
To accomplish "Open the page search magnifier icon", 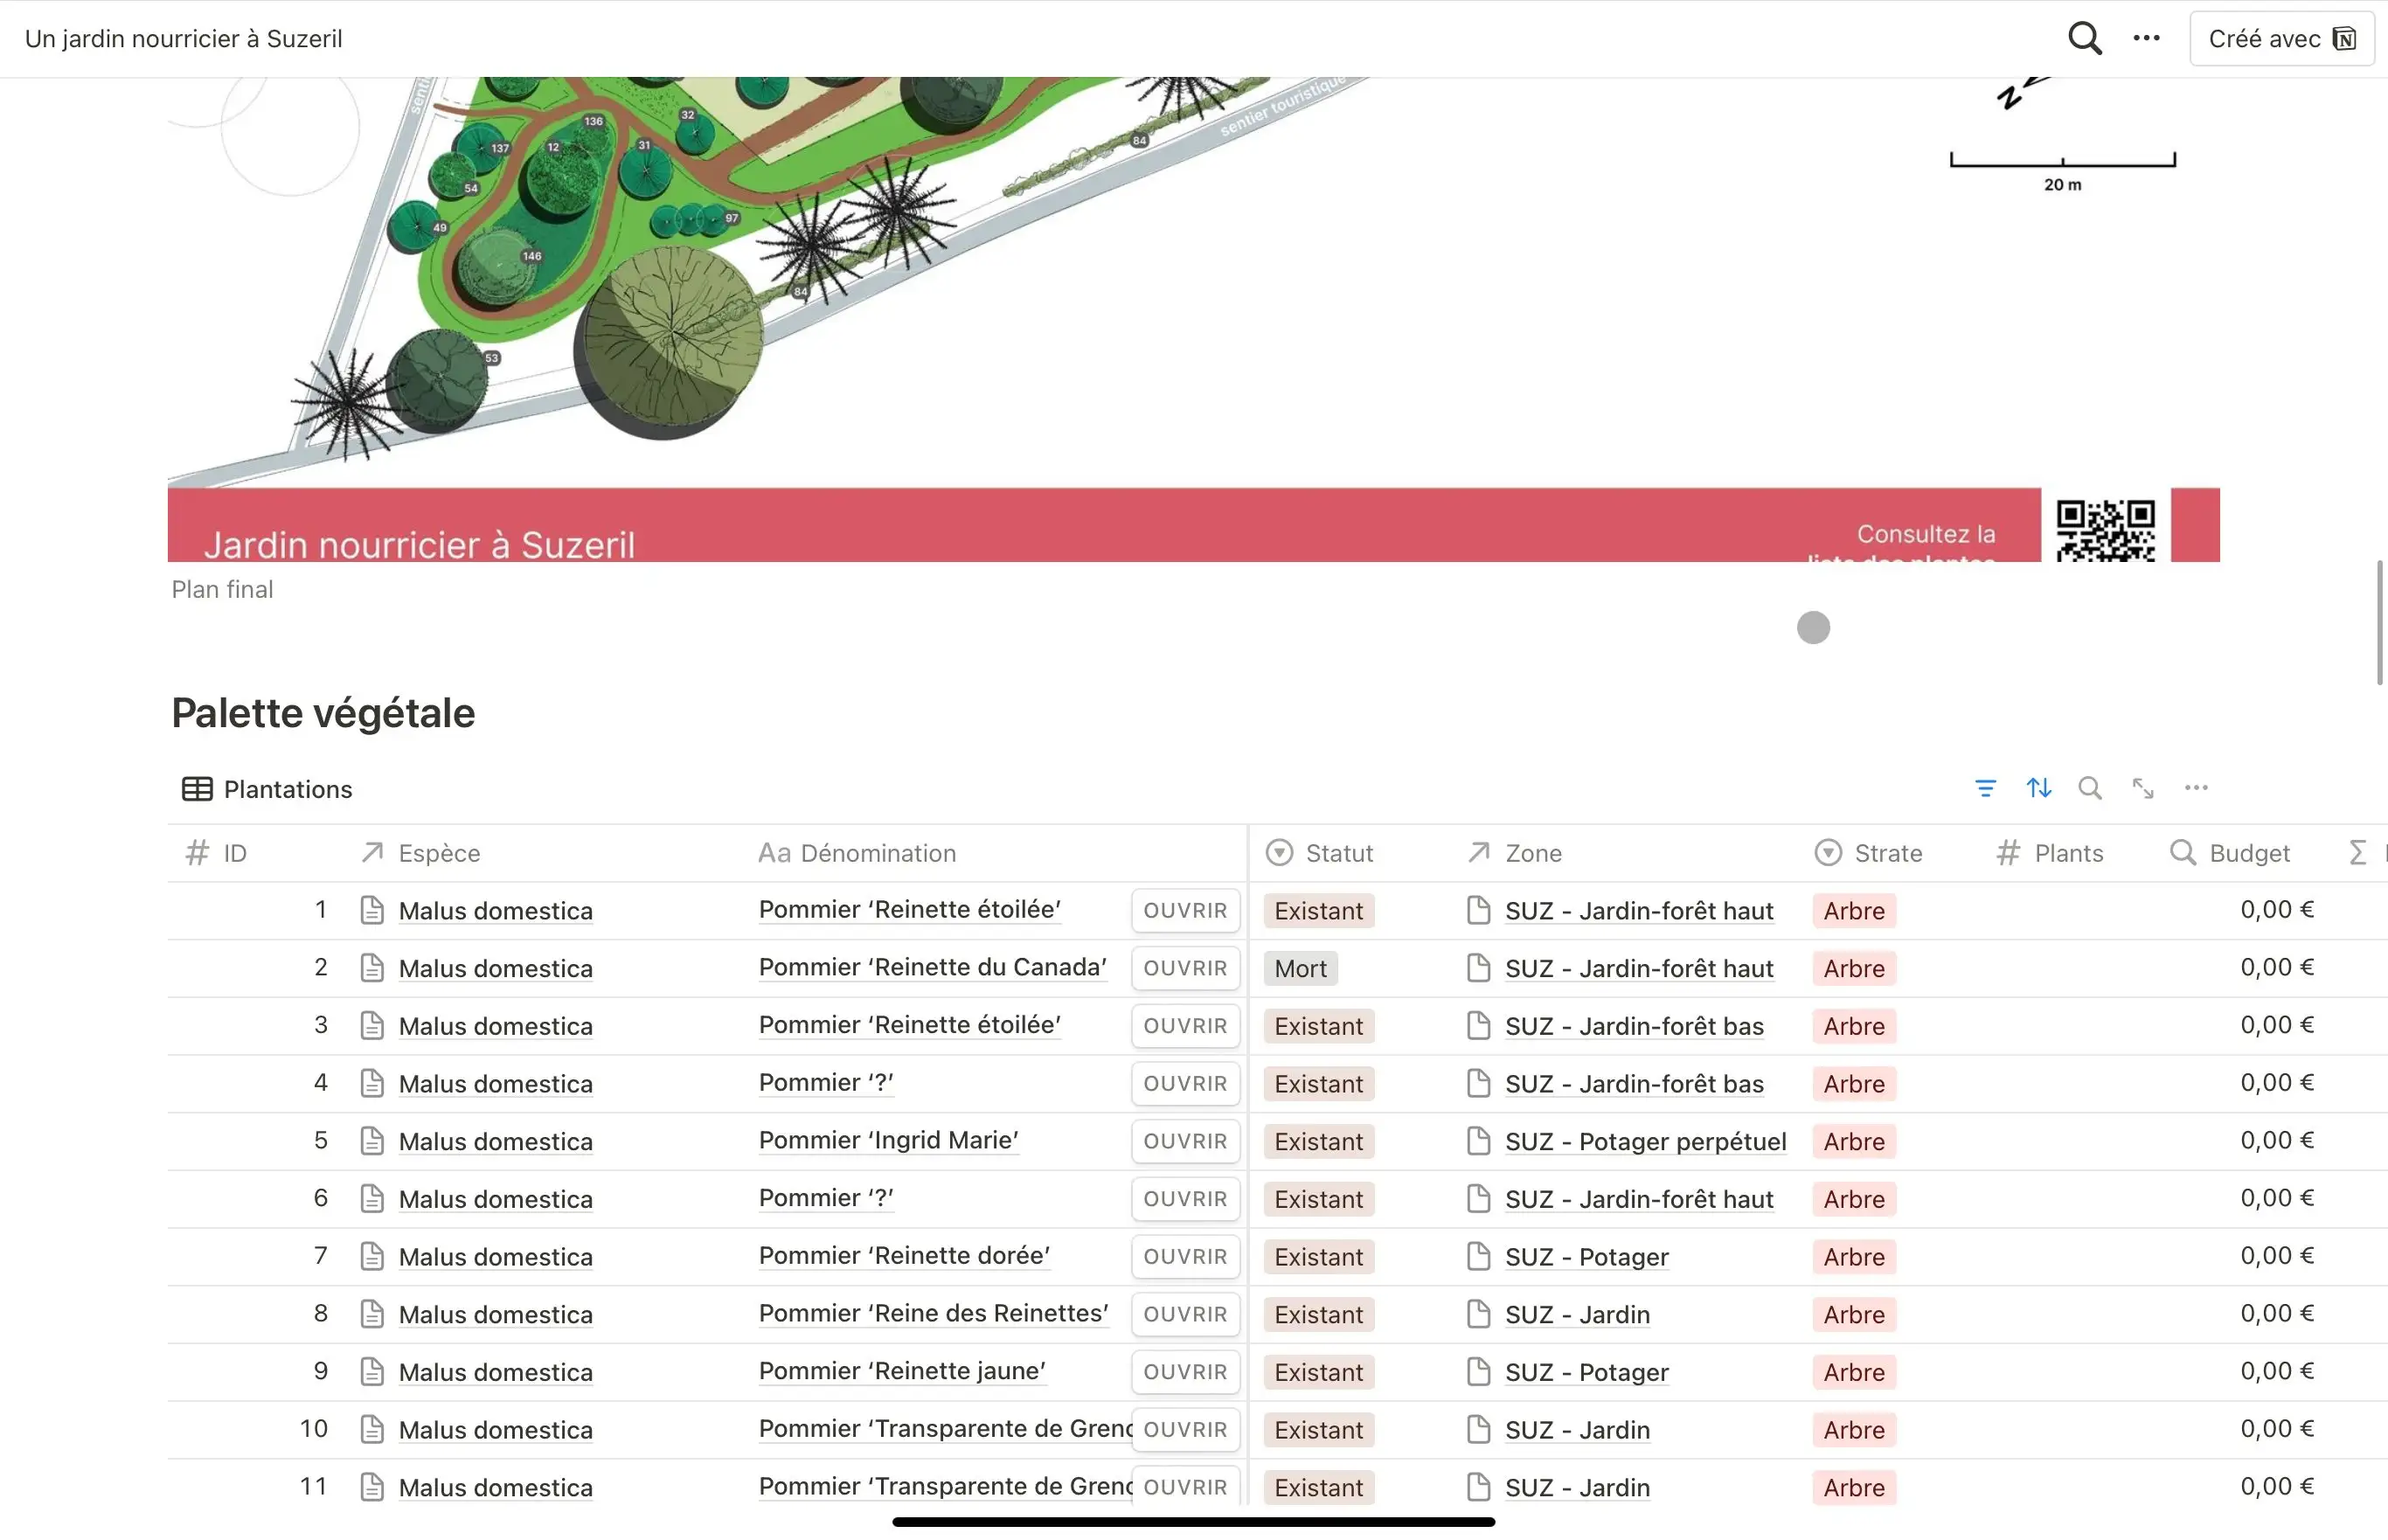I will coord(2084,38).
